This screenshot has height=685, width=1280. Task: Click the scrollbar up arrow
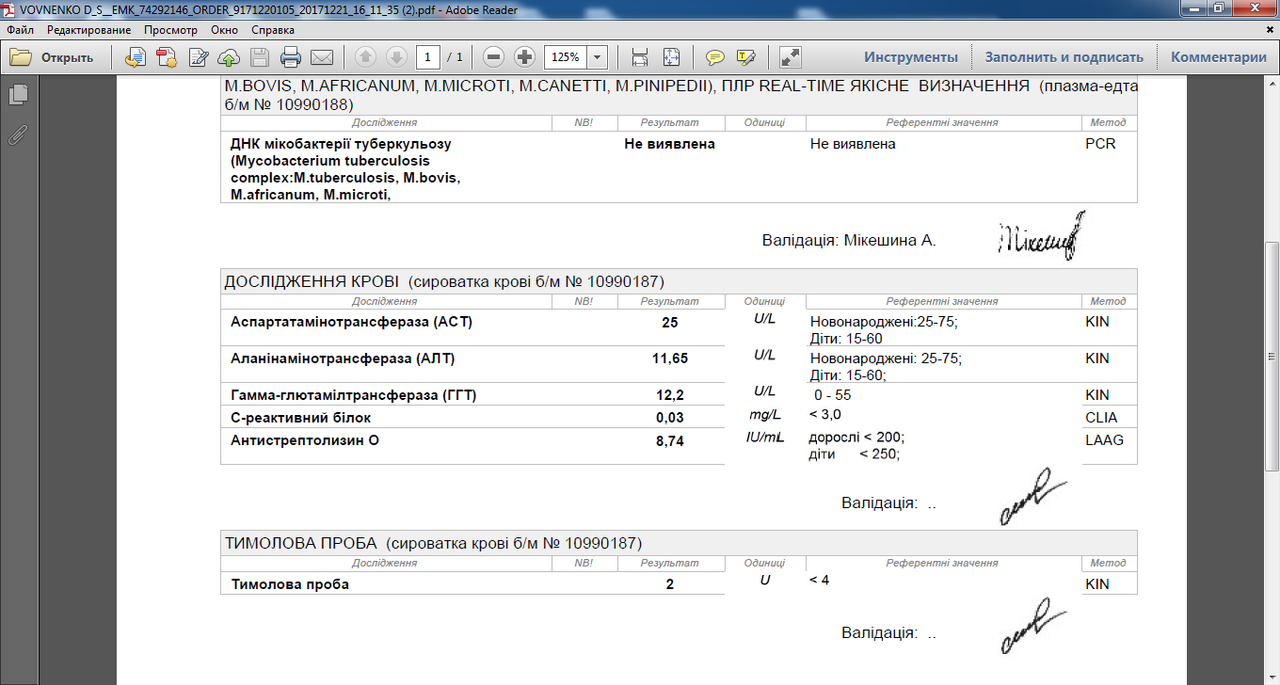(1272, 84)
